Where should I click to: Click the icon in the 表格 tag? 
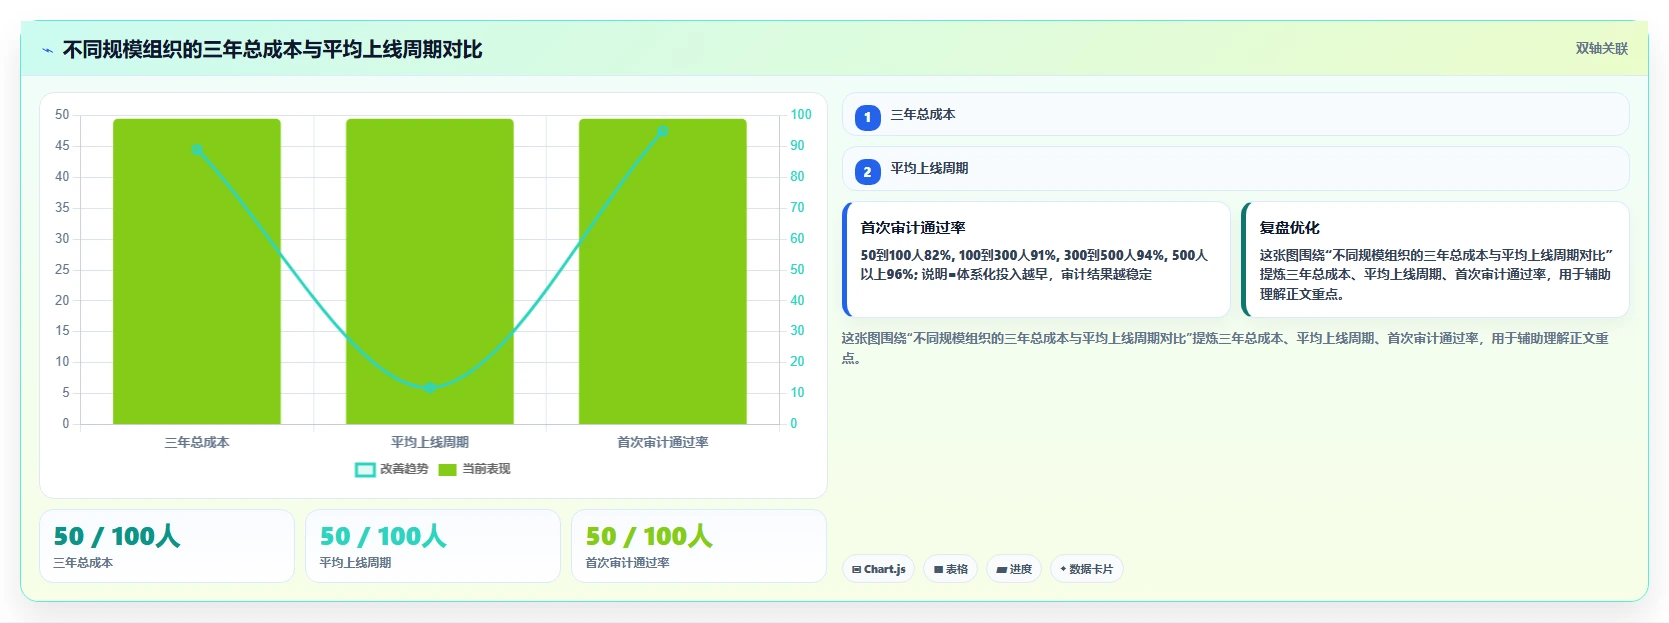click(x=938, y=570)
